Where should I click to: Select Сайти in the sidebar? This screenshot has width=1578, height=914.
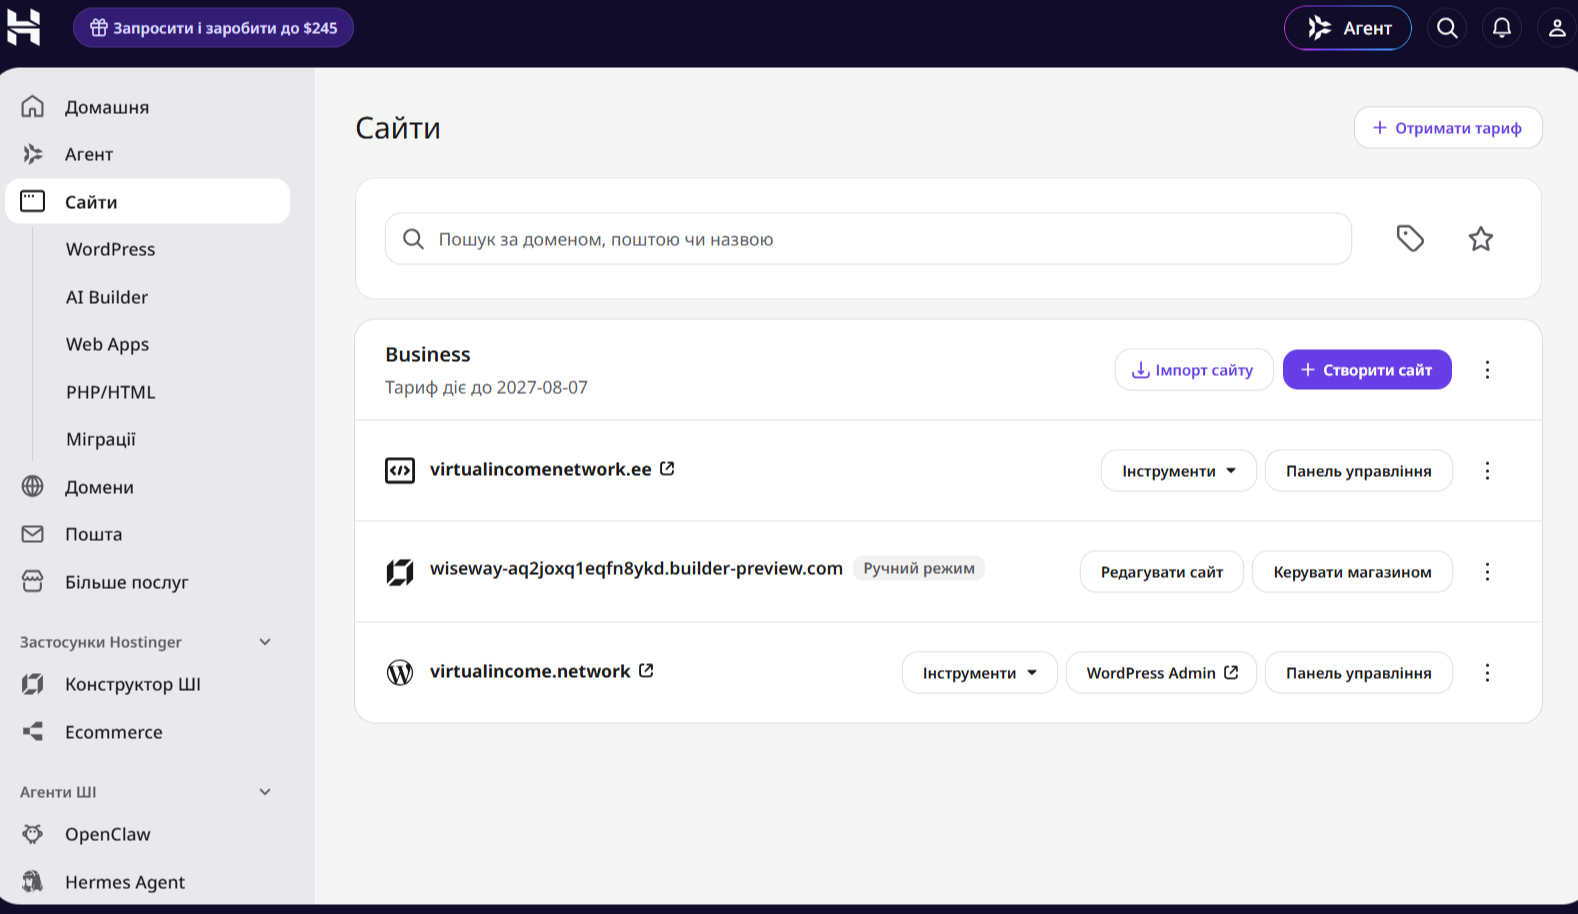click(x=148, y=201)
